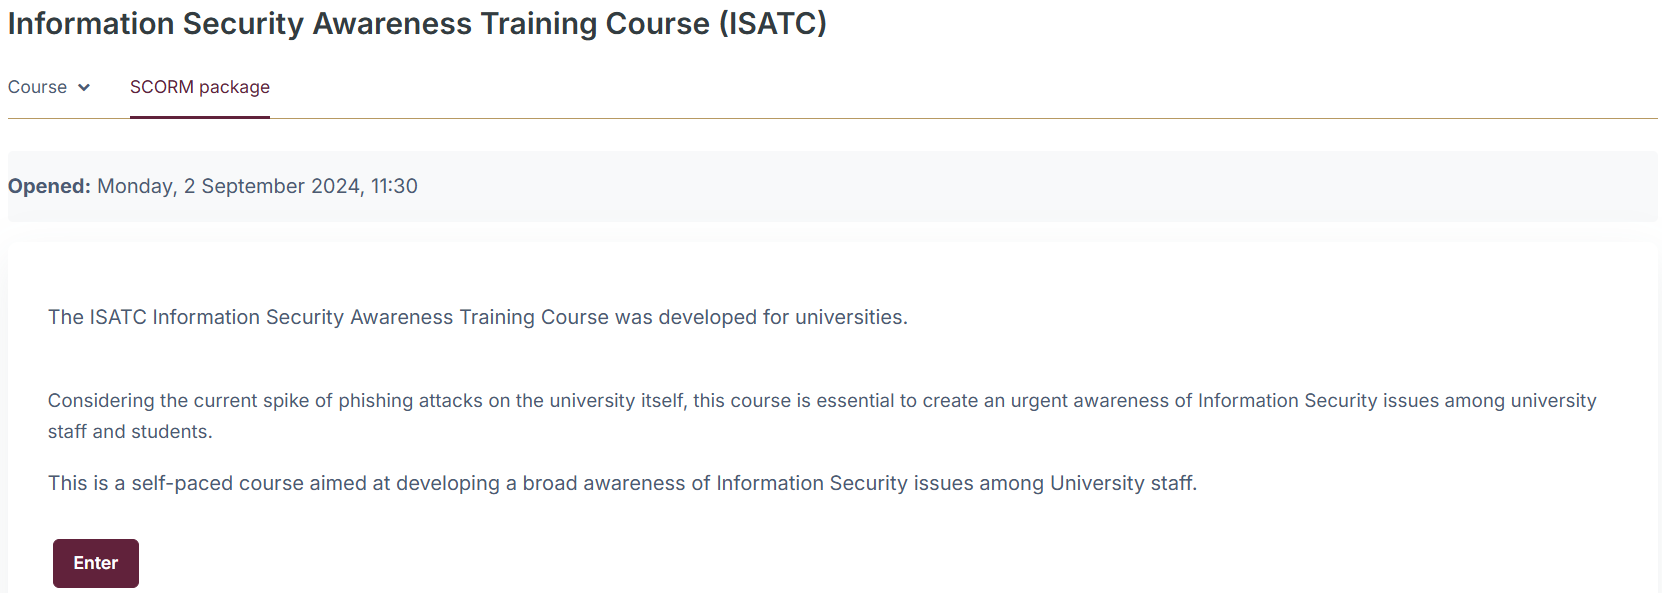
Task: Click the date Monday, 2 September 2024
Action: pos(229,186)
